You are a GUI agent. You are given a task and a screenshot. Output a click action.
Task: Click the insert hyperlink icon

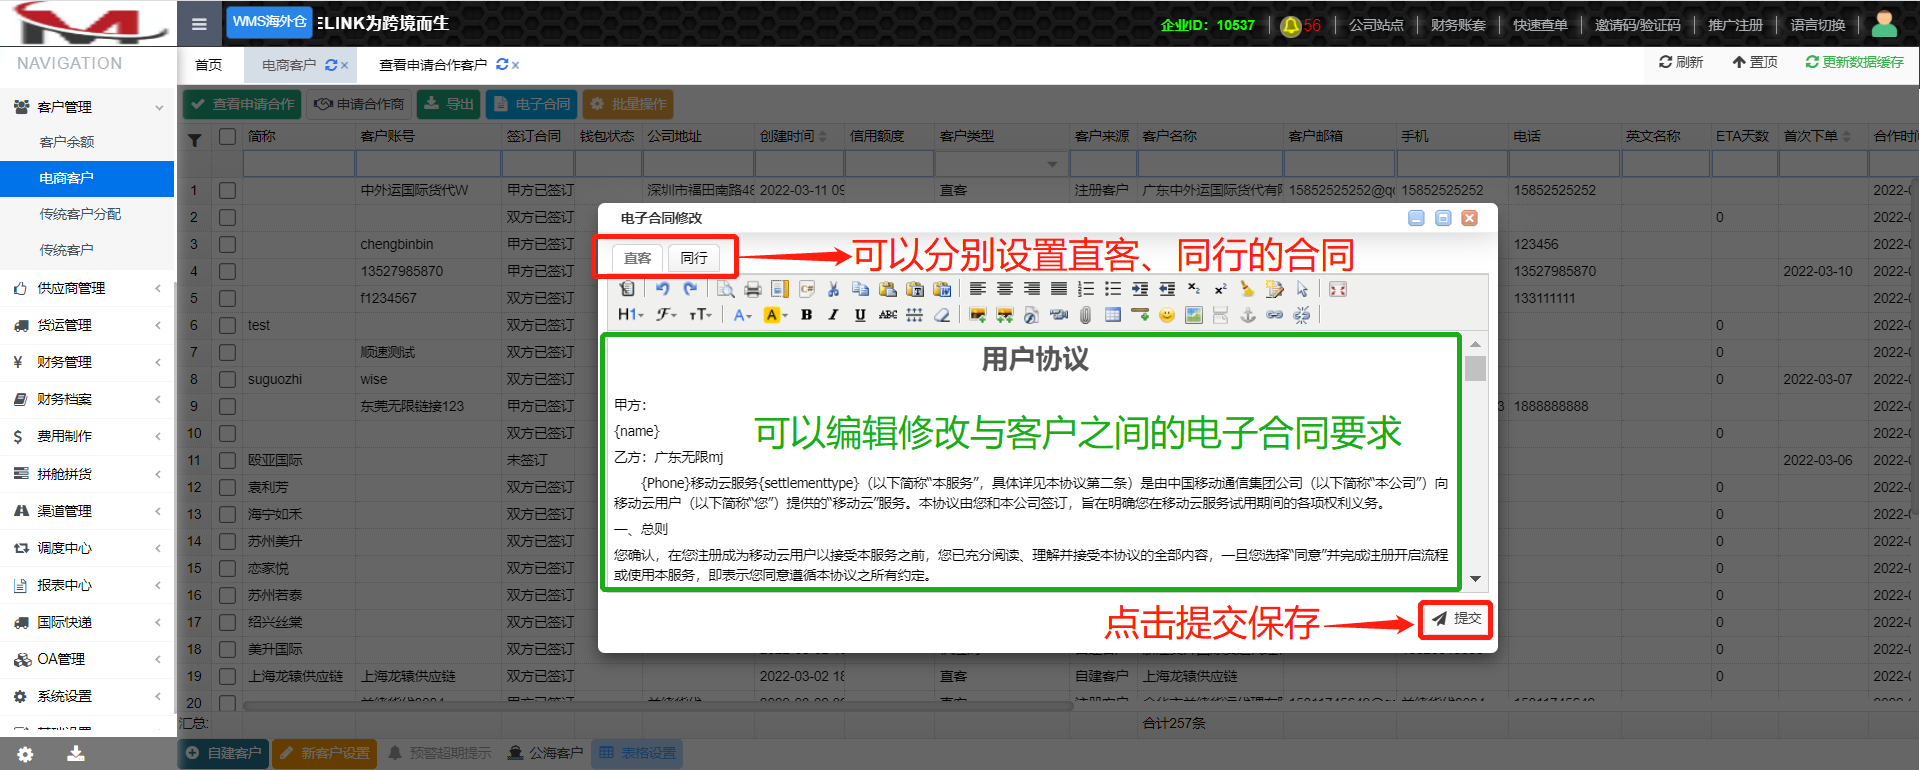point(1274,315)
